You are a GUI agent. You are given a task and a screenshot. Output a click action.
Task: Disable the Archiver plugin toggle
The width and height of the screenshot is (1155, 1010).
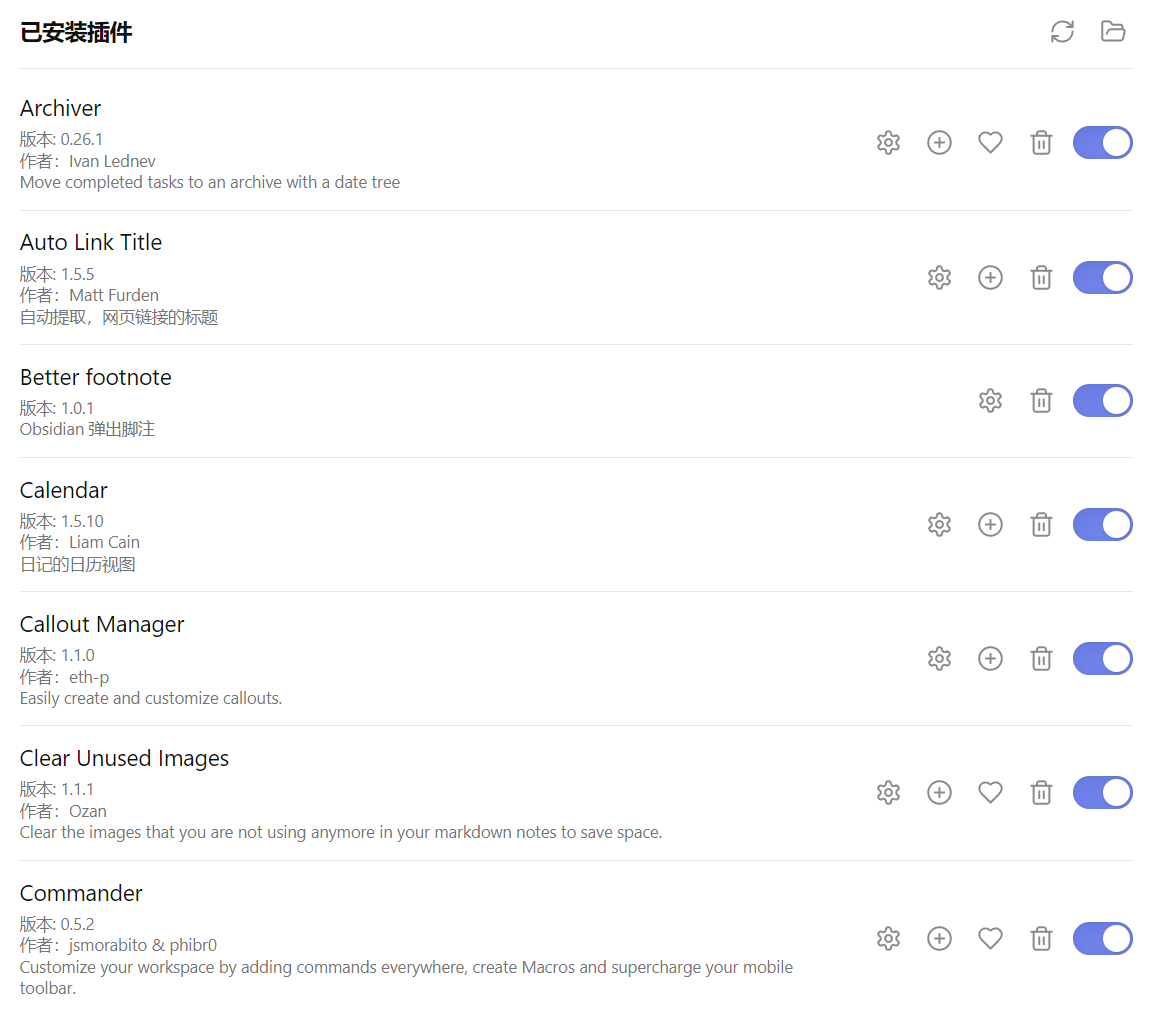point(1103,142)
